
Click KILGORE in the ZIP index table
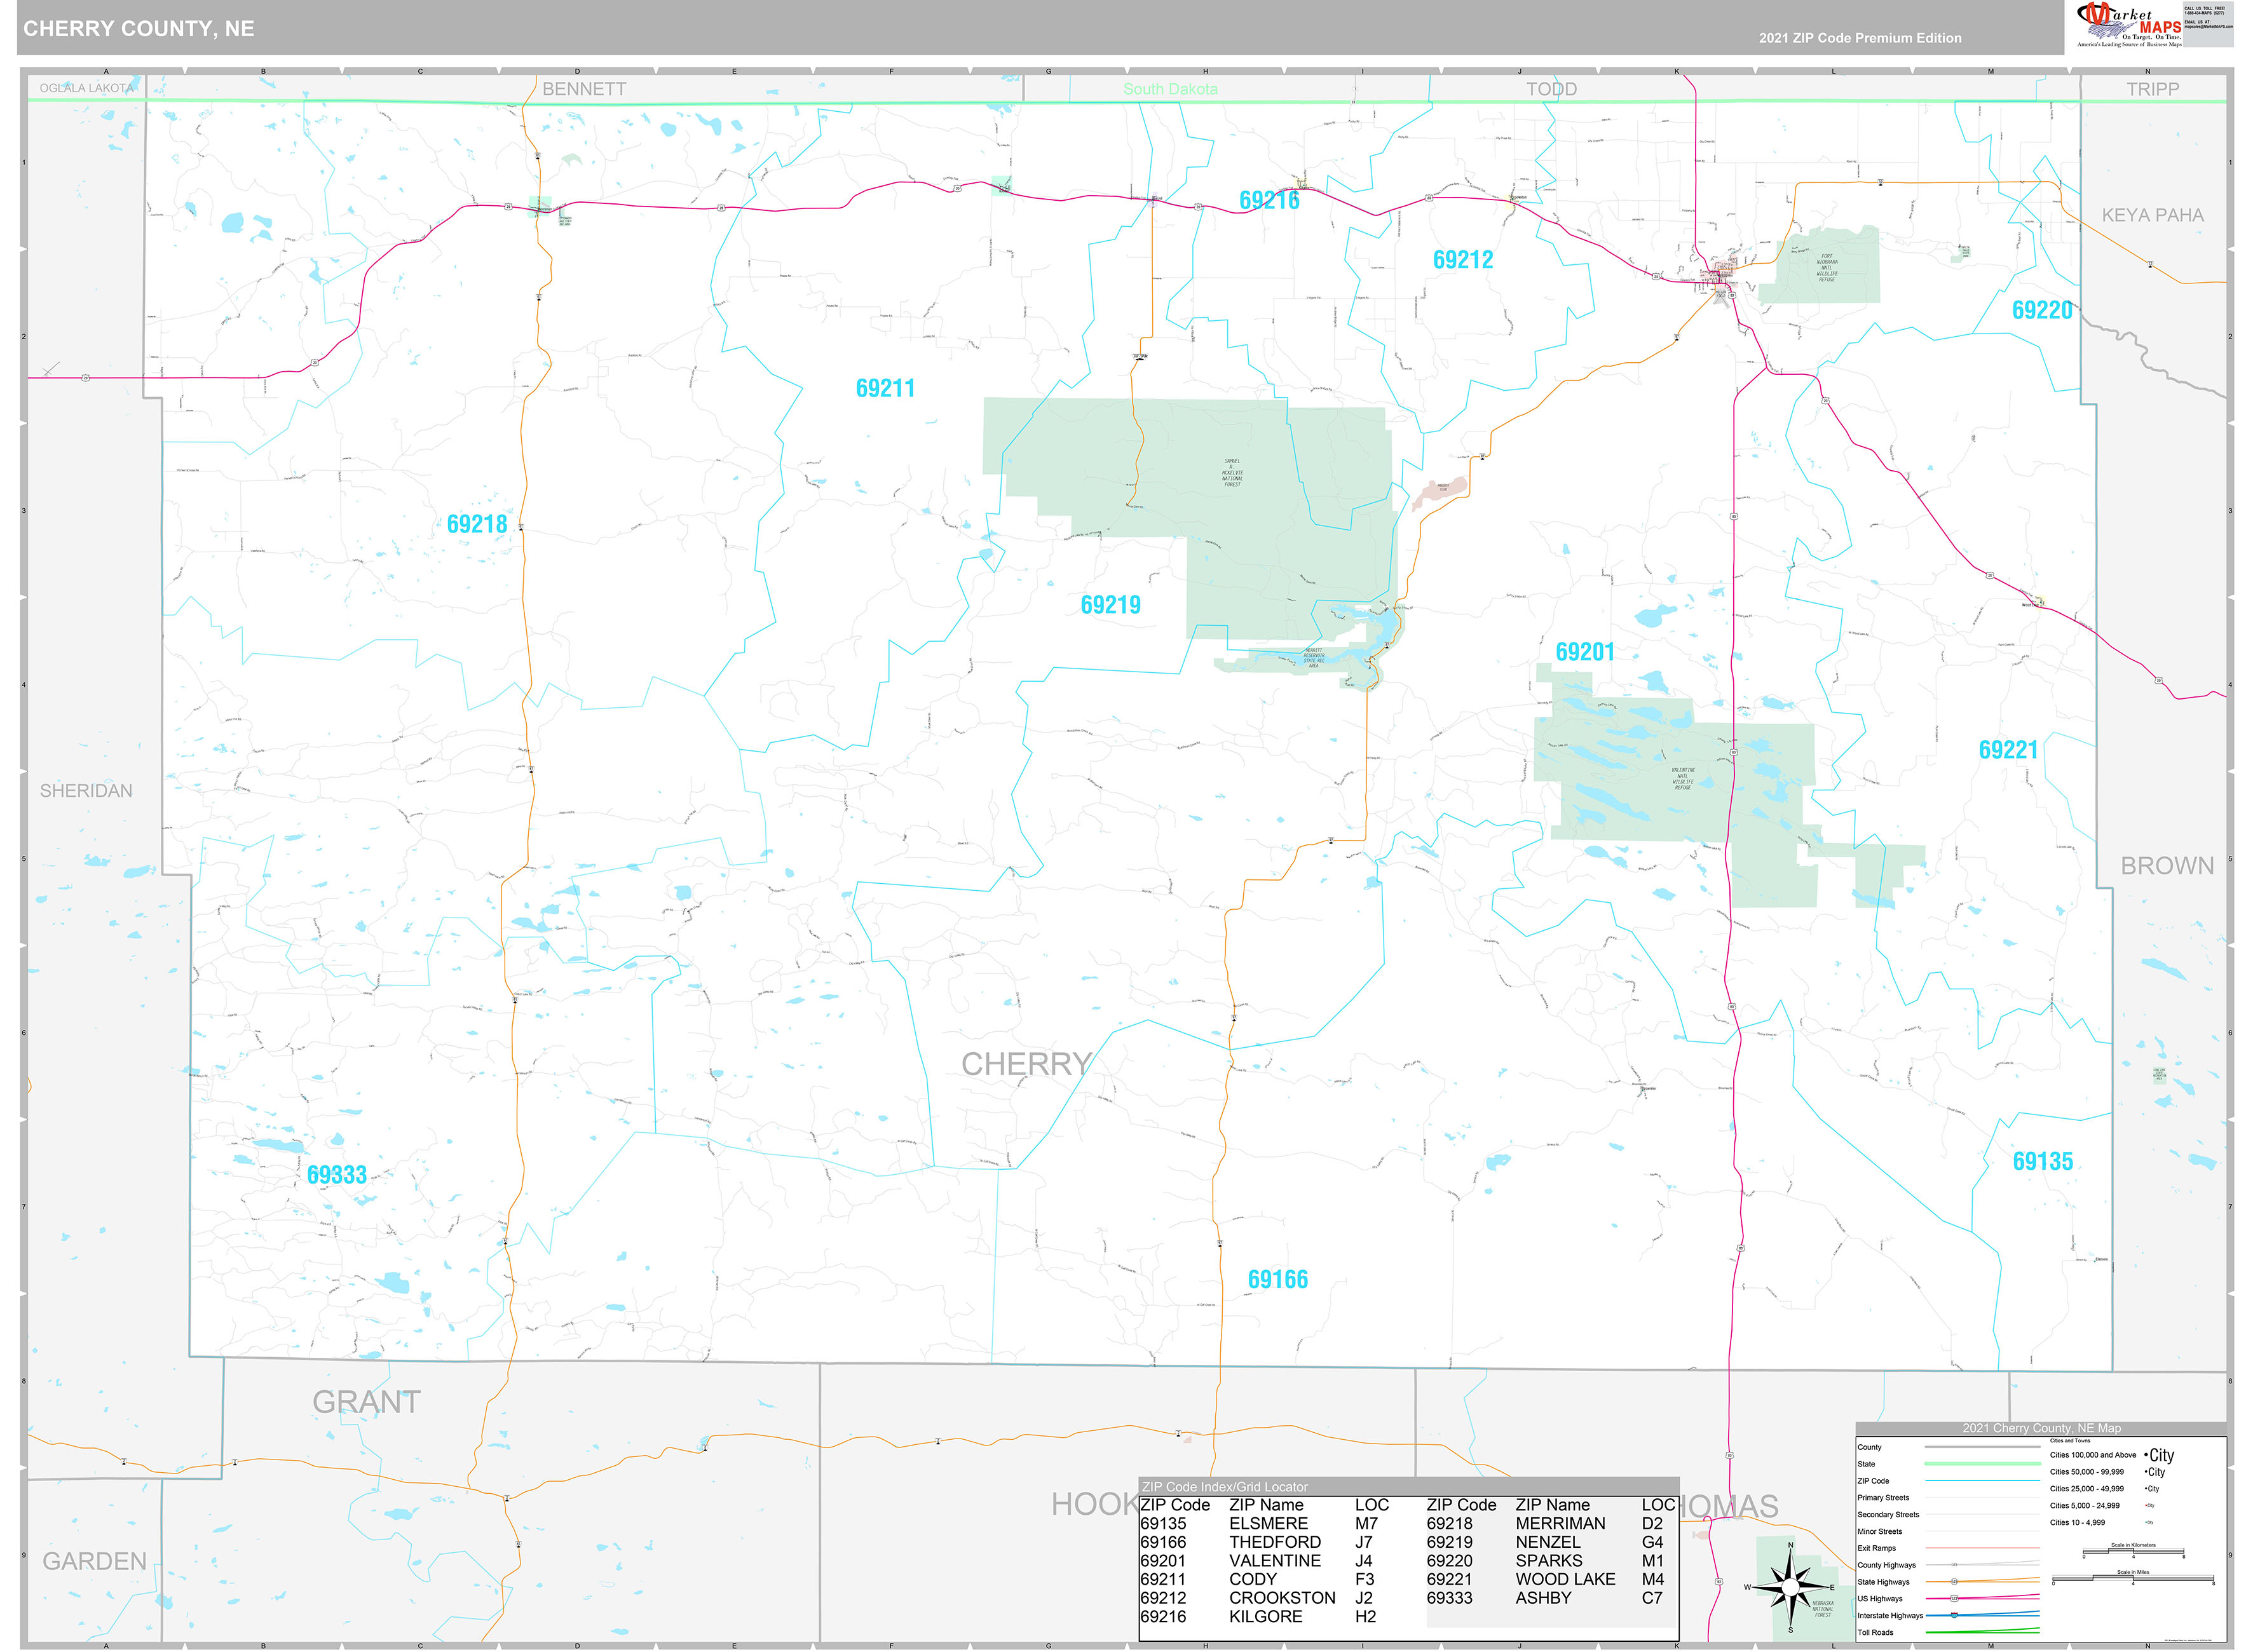coord(1266,1616)
